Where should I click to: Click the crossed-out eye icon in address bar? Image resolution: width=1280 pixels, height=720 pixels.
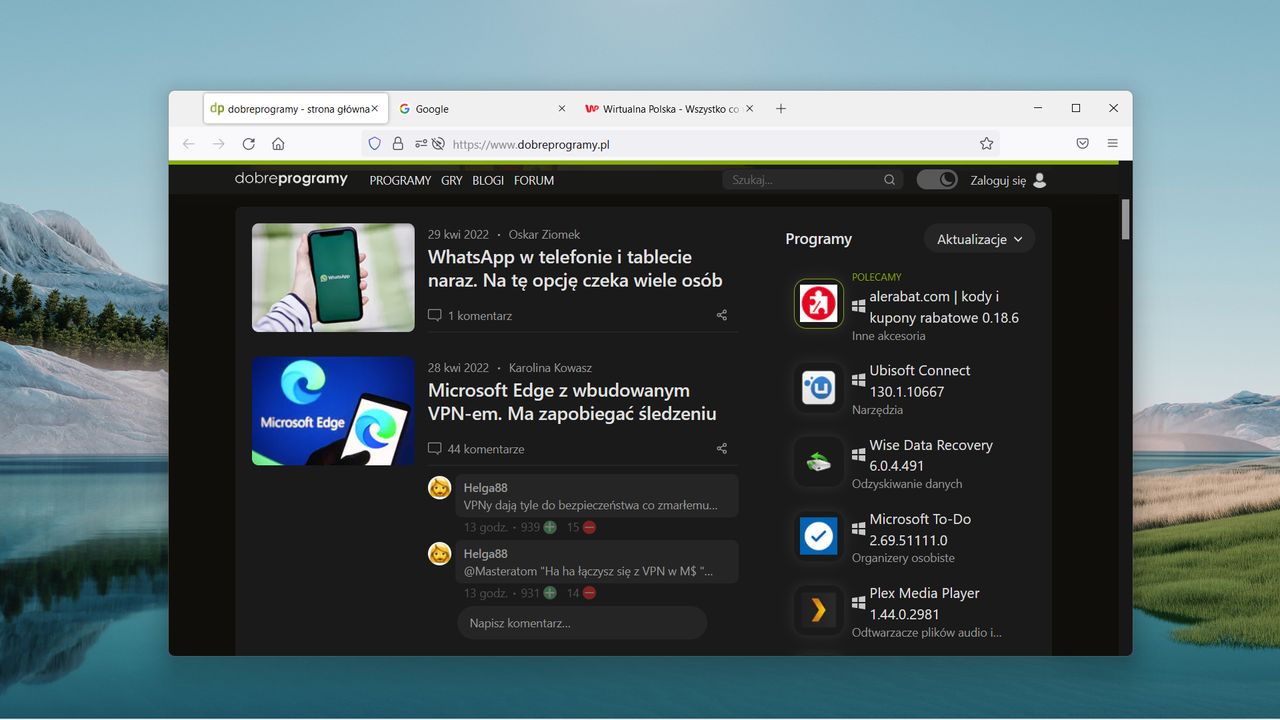coord(438,144)
